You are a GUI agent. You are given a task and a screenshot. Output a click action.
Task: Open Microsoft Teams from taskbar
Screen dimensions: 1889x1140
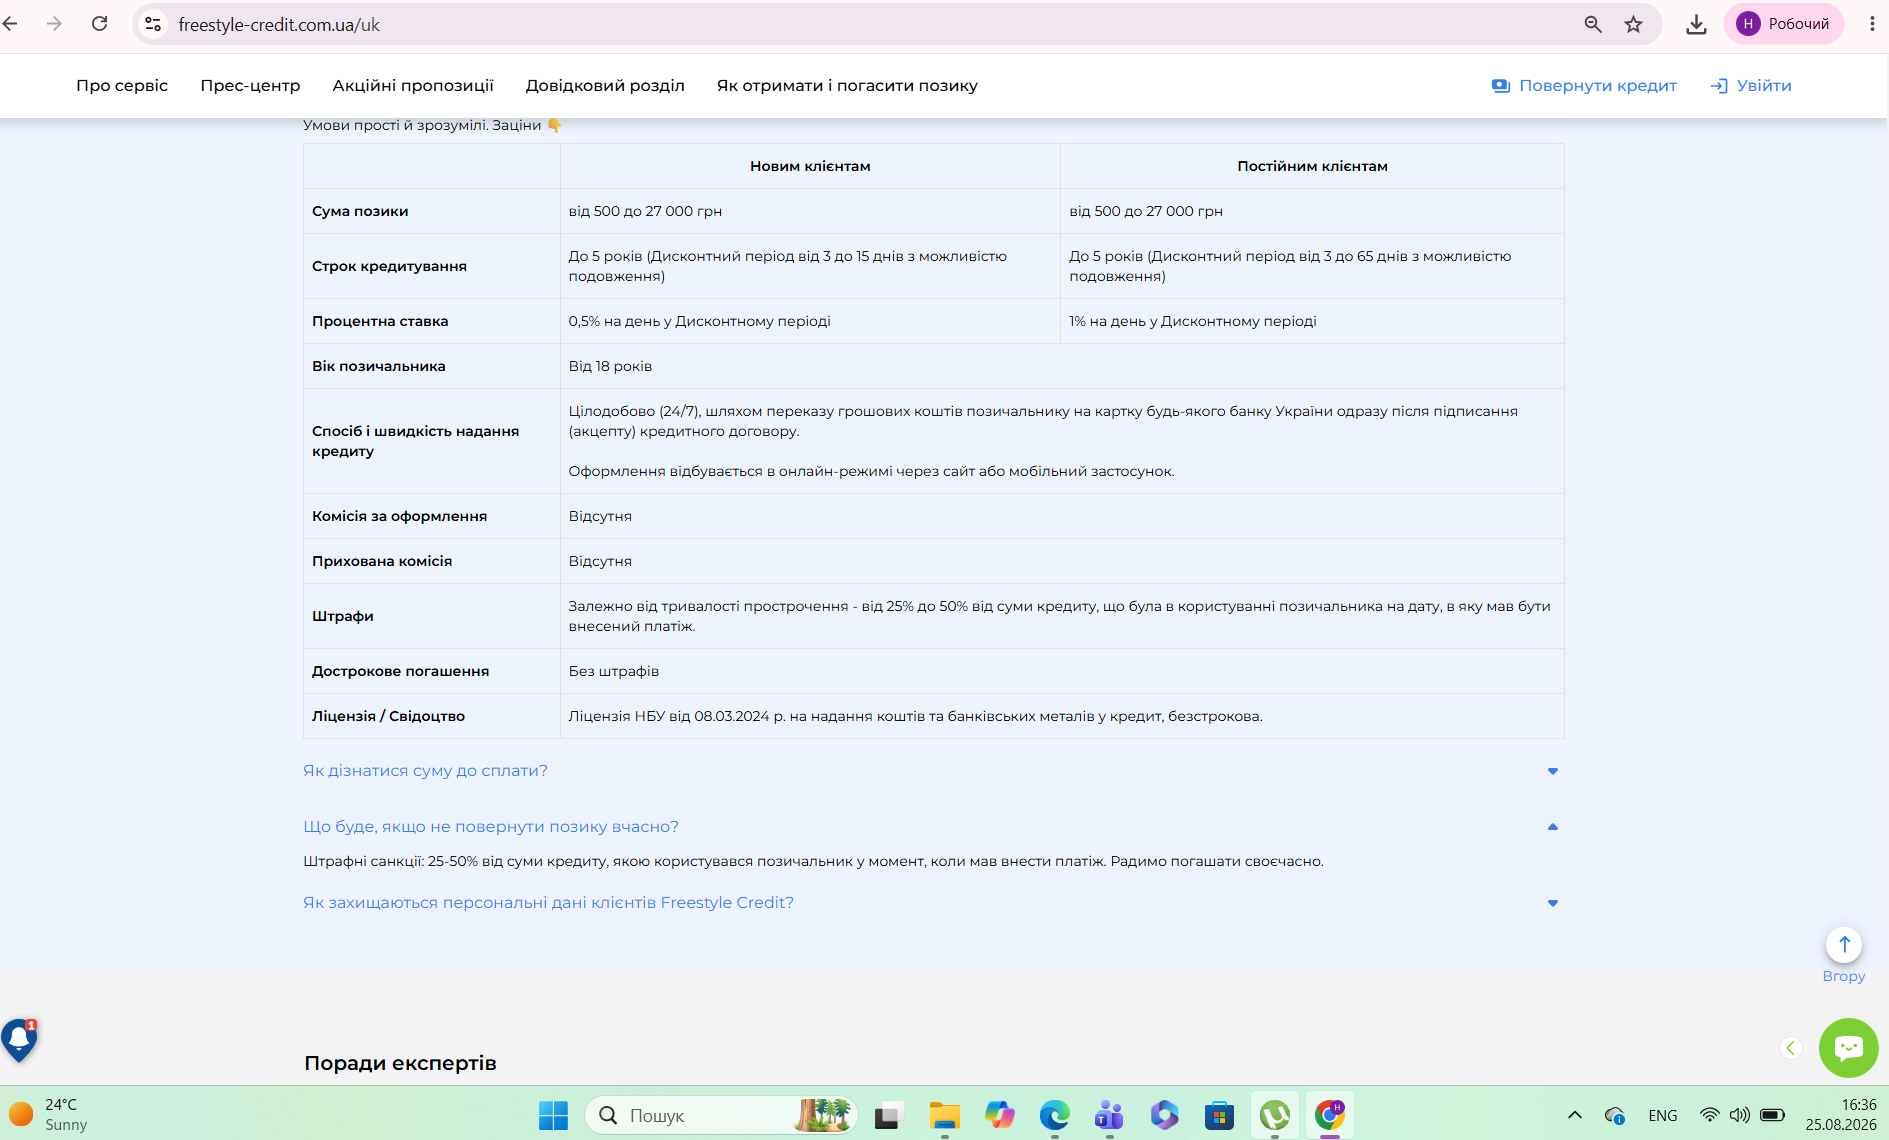1109,1115
